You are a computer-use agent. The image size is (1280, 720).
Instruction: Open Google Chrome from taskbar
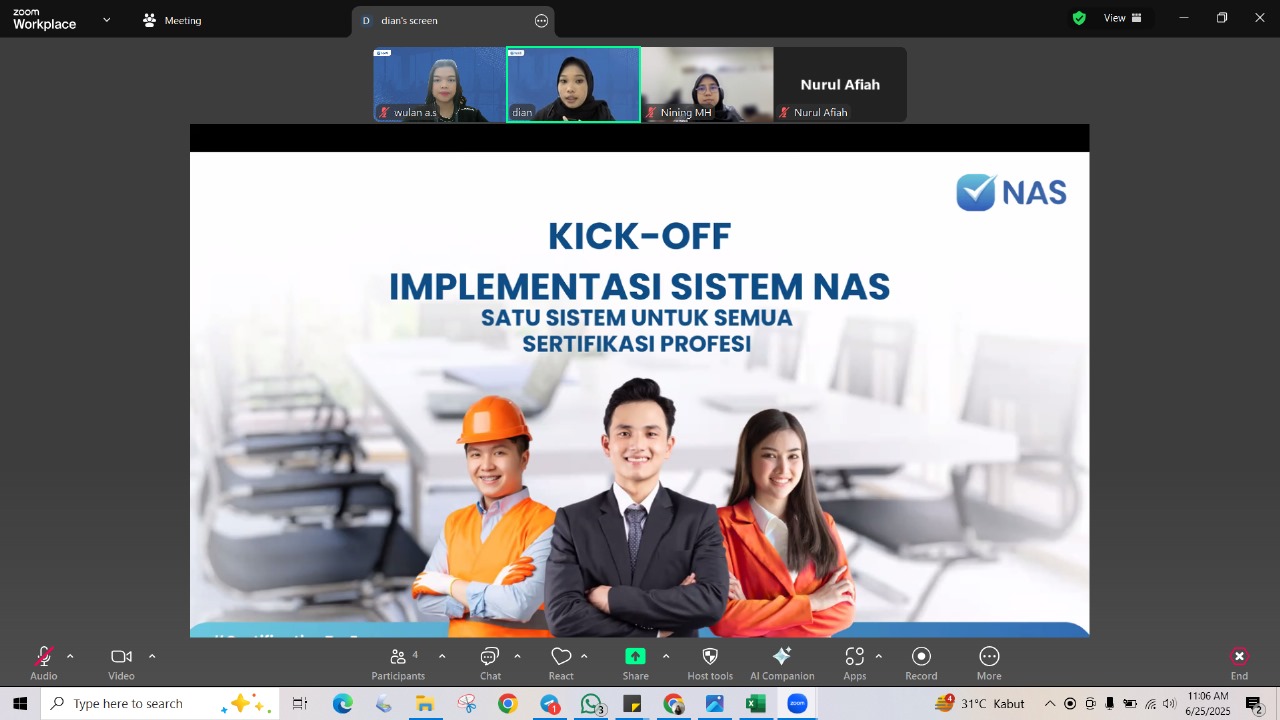click(508, 704)
